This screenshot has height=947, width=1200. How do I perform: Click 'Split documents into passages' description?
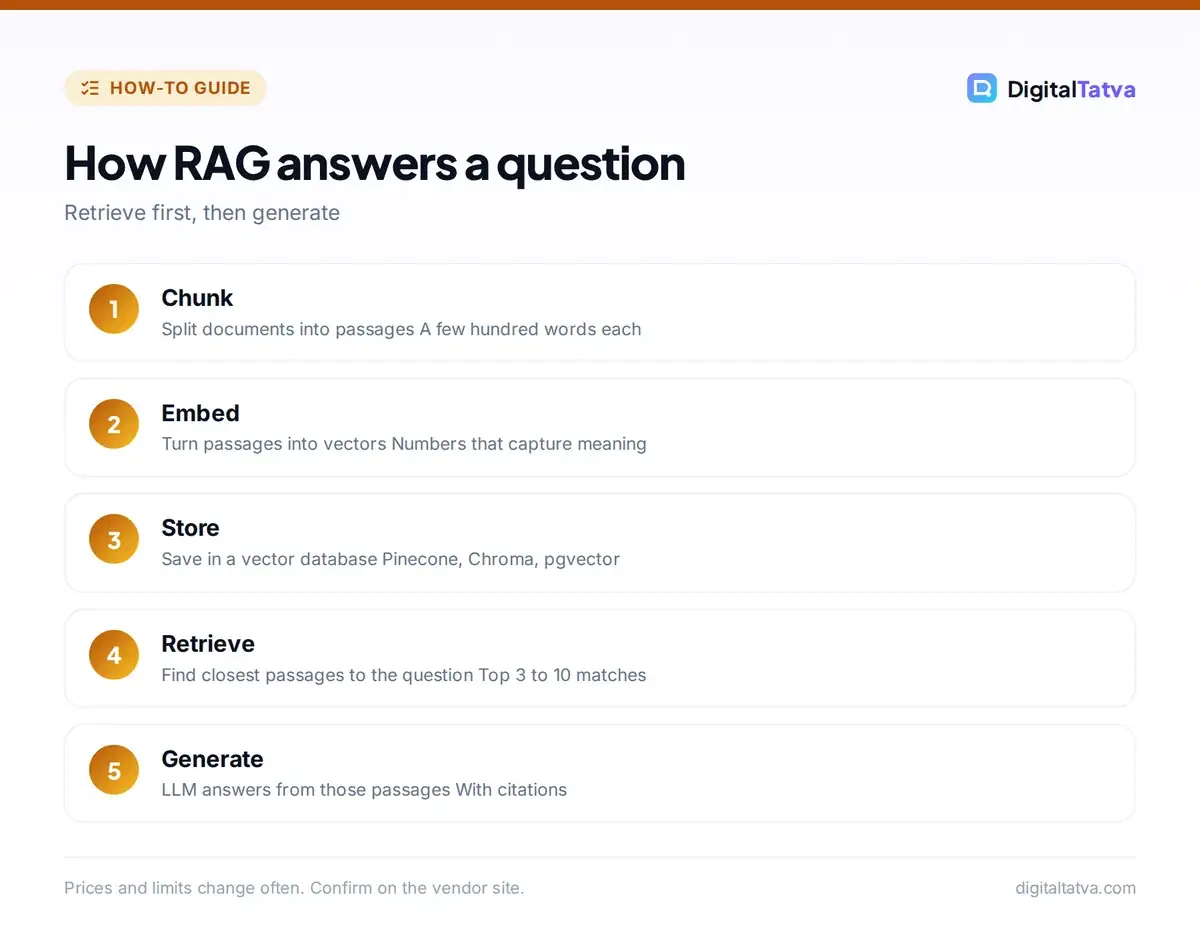[288, 329]
